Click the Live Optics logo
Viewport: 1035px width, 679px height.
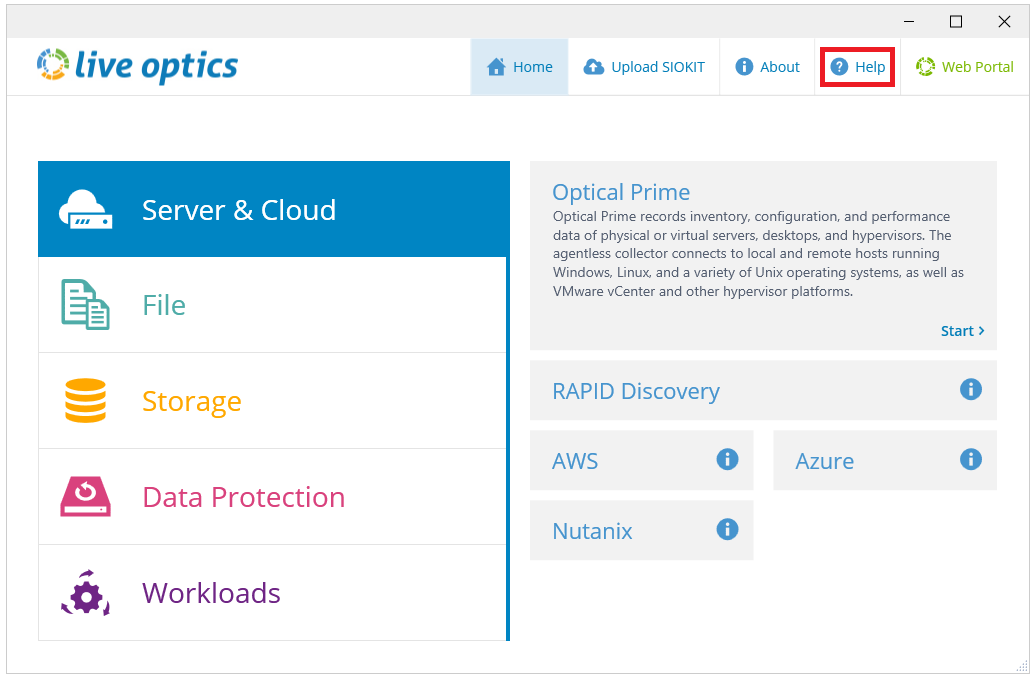(x=136, y=66)
